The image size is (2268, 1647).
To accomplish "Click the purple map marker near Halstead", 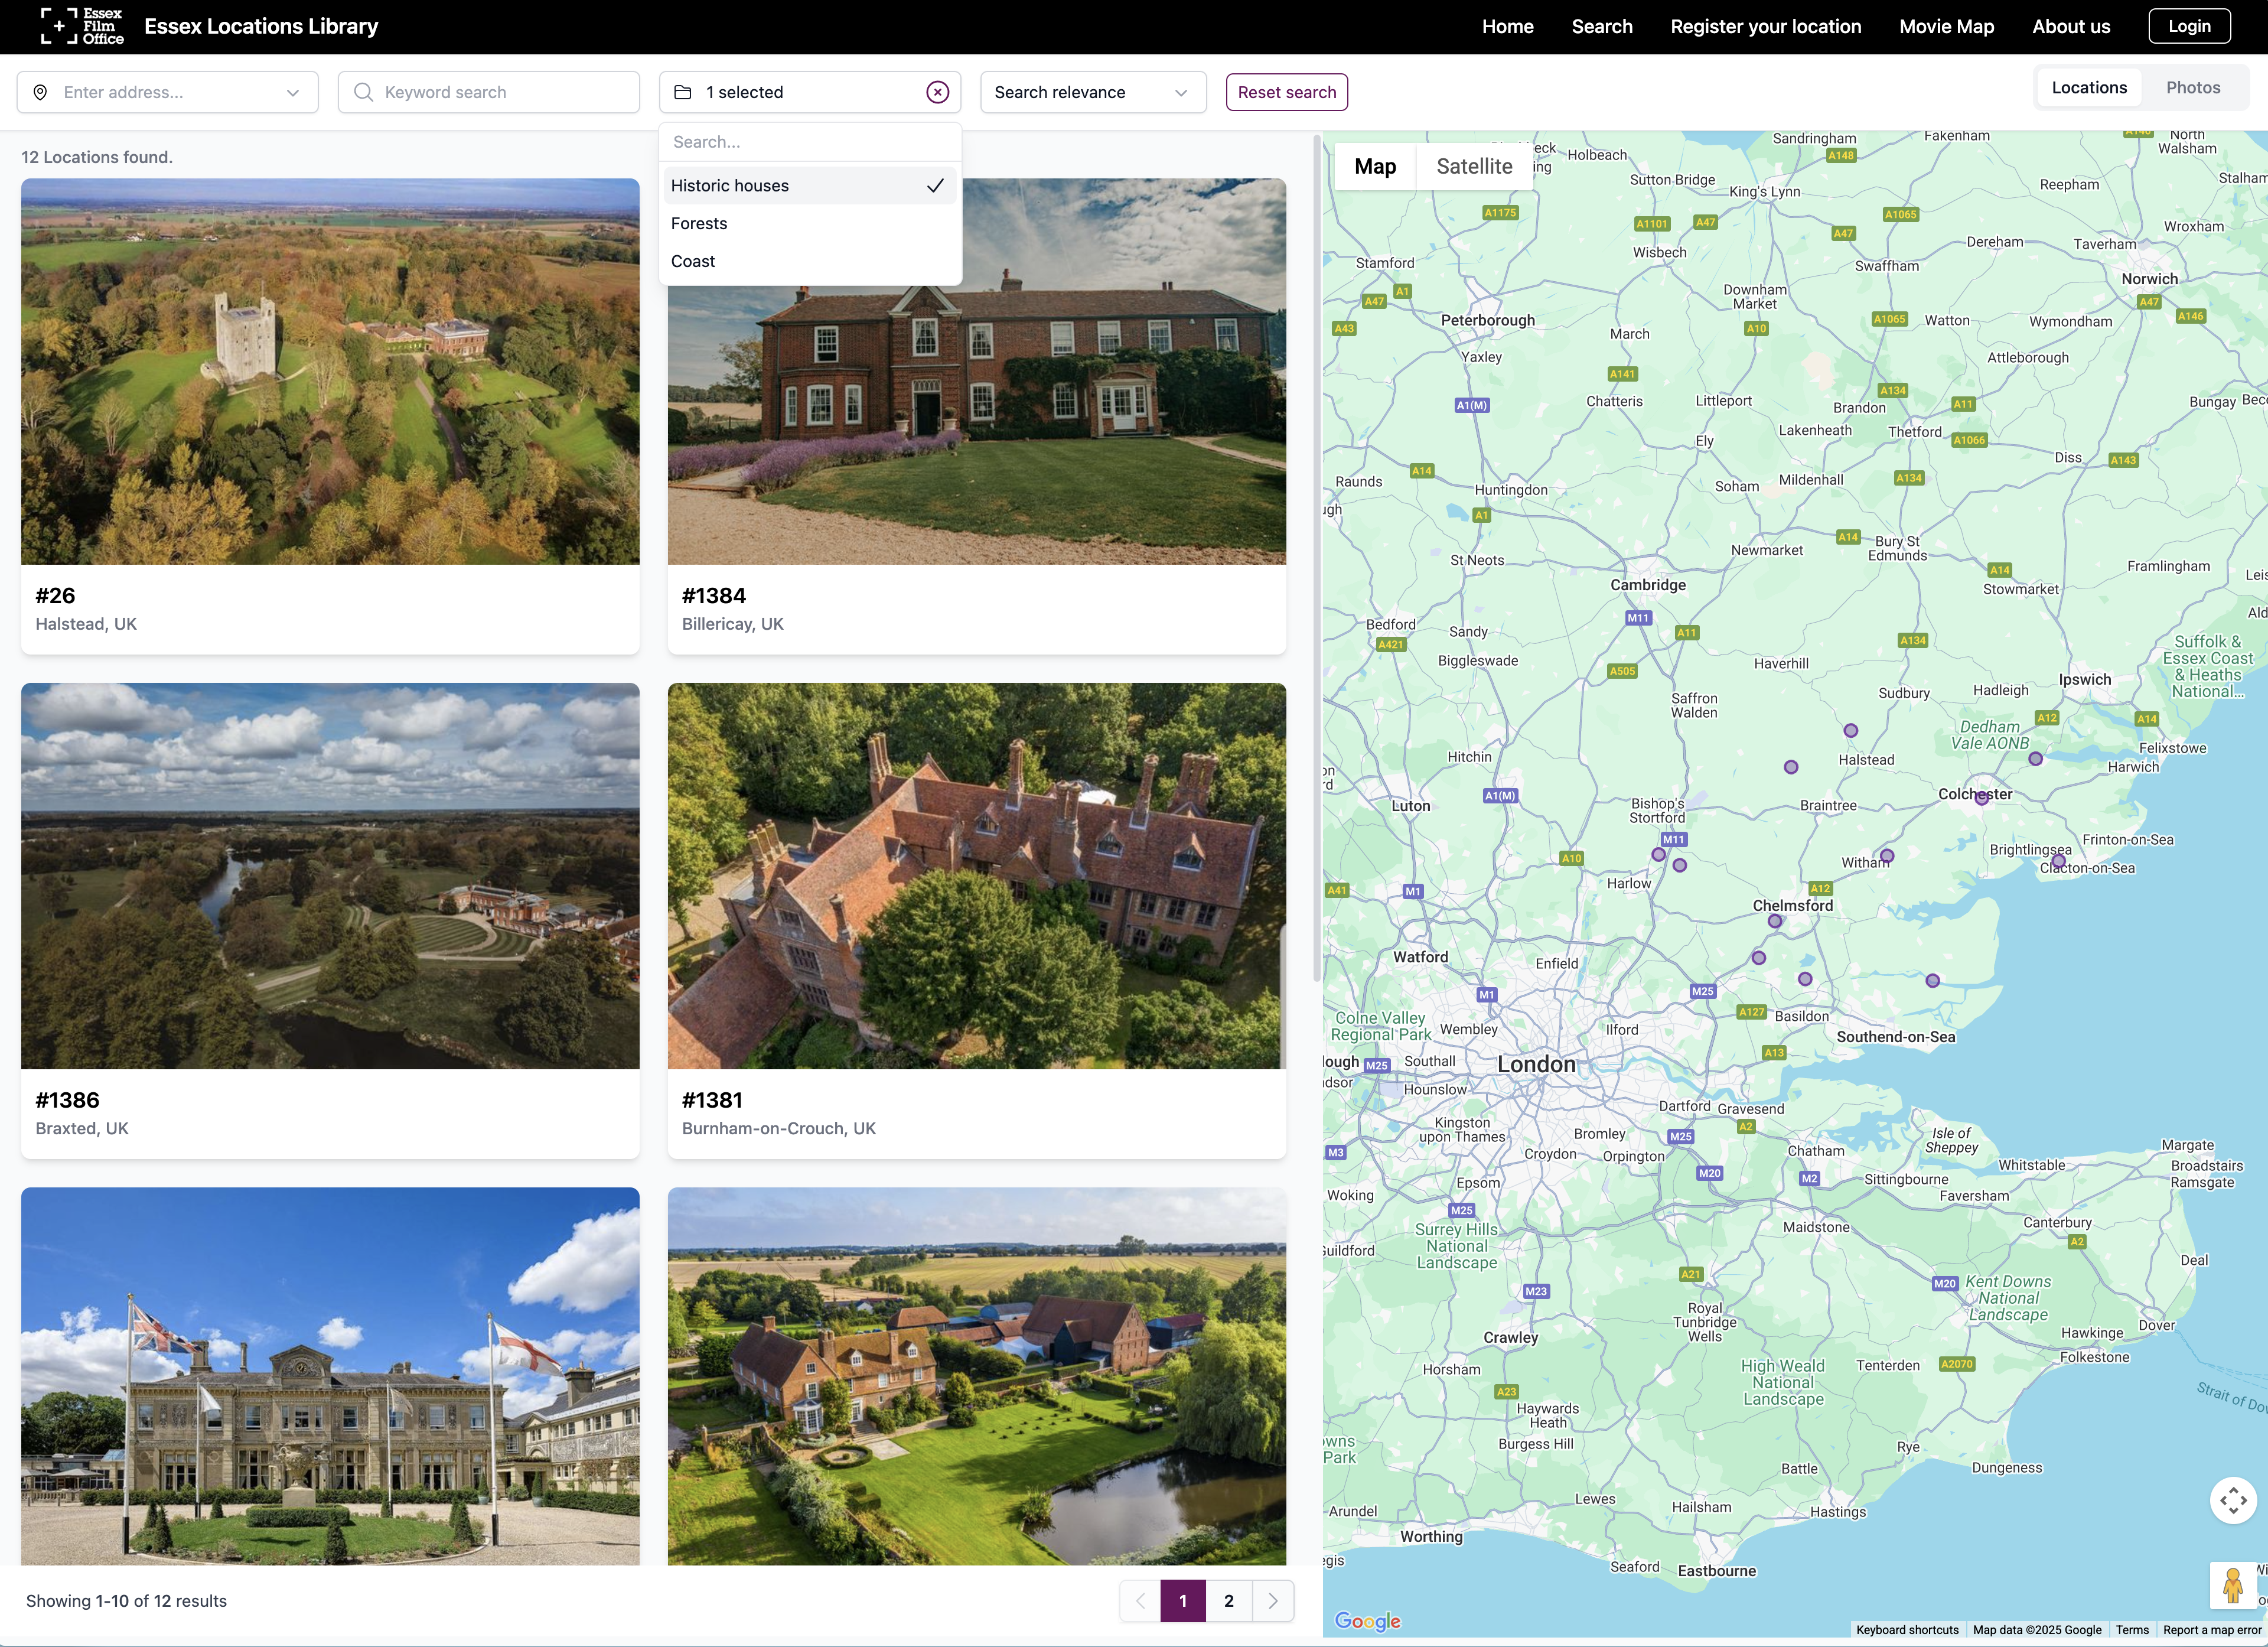I will tap(1850, 731).
